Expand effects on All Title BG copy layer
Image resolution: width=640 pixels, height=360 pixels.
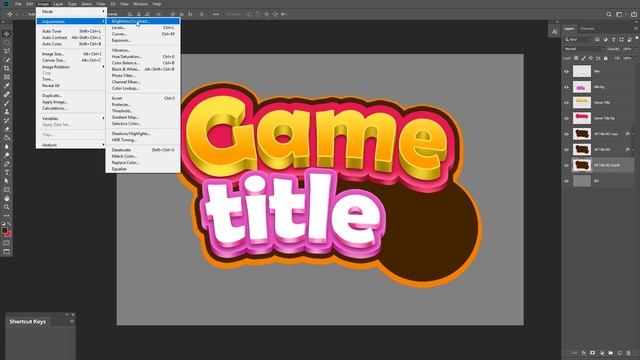tap(633, 134)
